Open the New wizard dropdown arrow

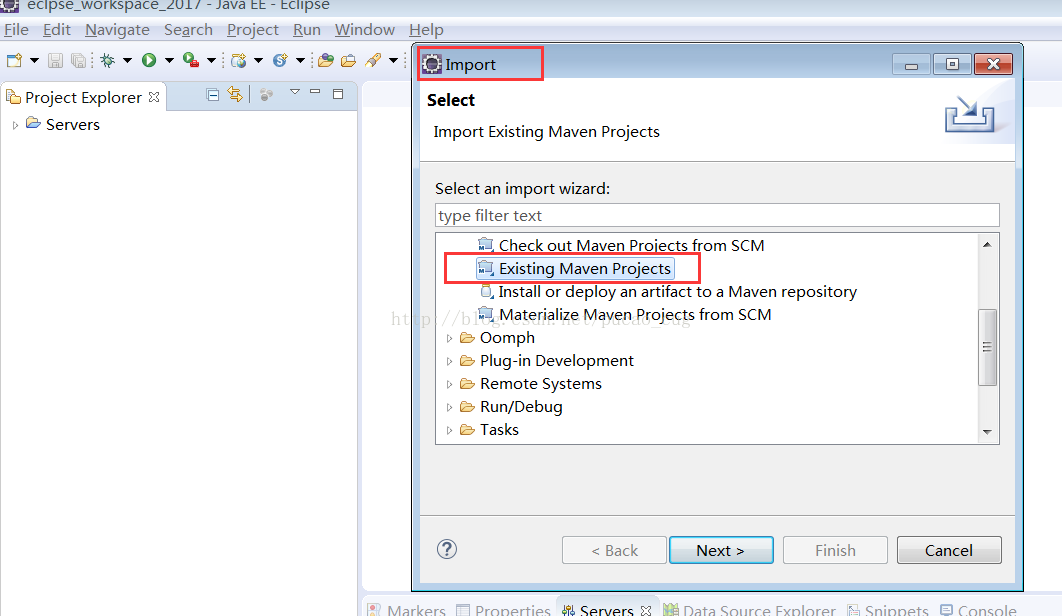pos(34,61)
